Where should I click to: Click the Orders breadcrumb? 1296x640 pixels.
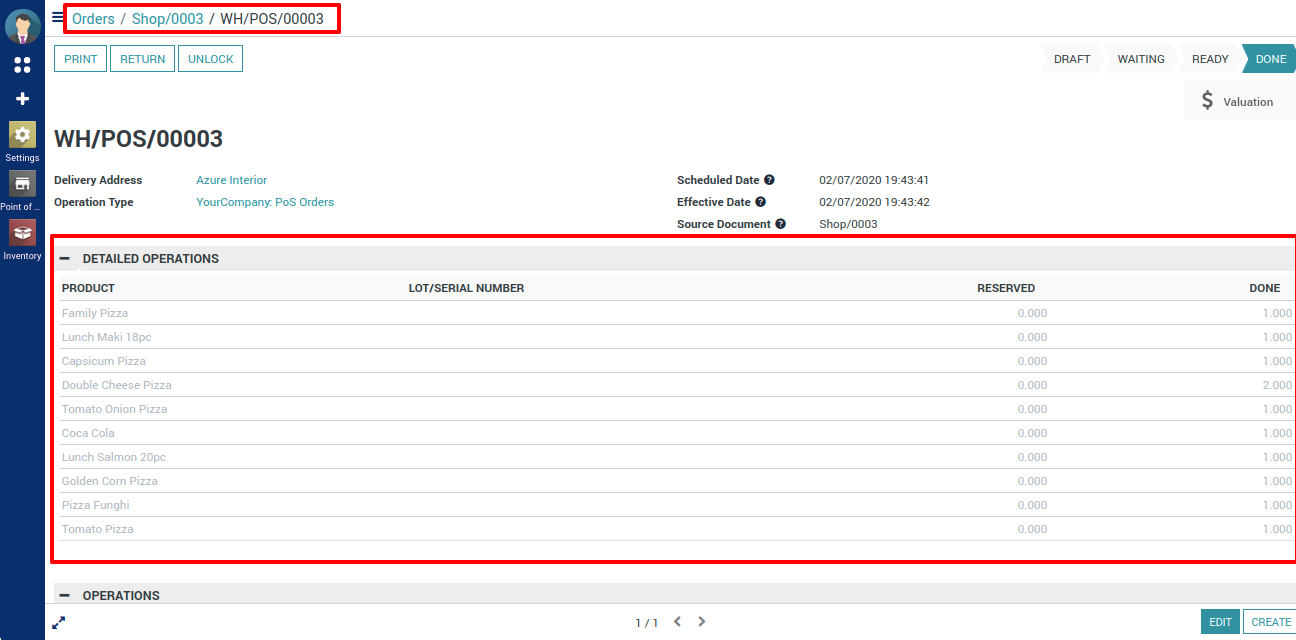pos(93,19)
